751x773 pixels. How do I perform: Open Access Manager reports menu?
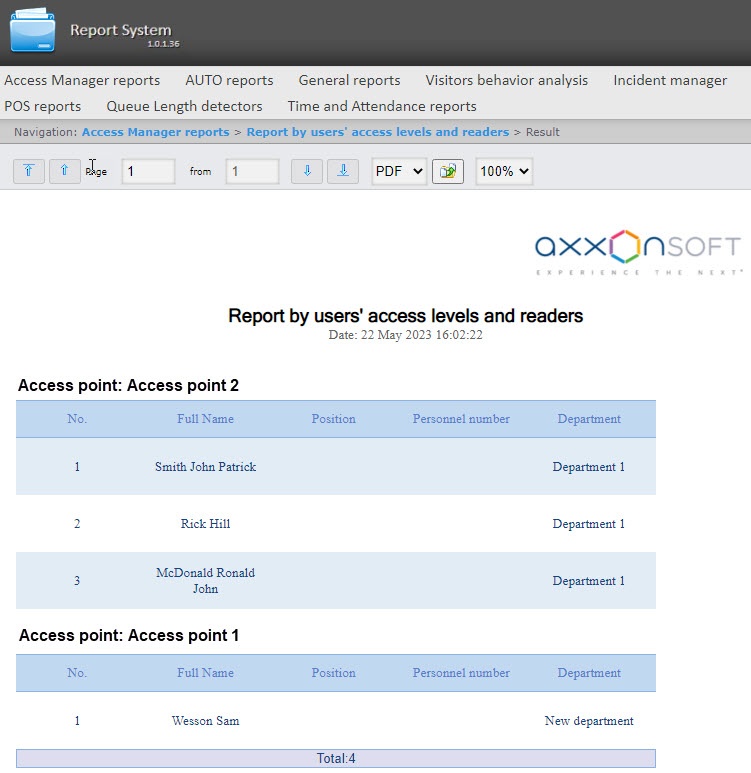coord(82,80)
